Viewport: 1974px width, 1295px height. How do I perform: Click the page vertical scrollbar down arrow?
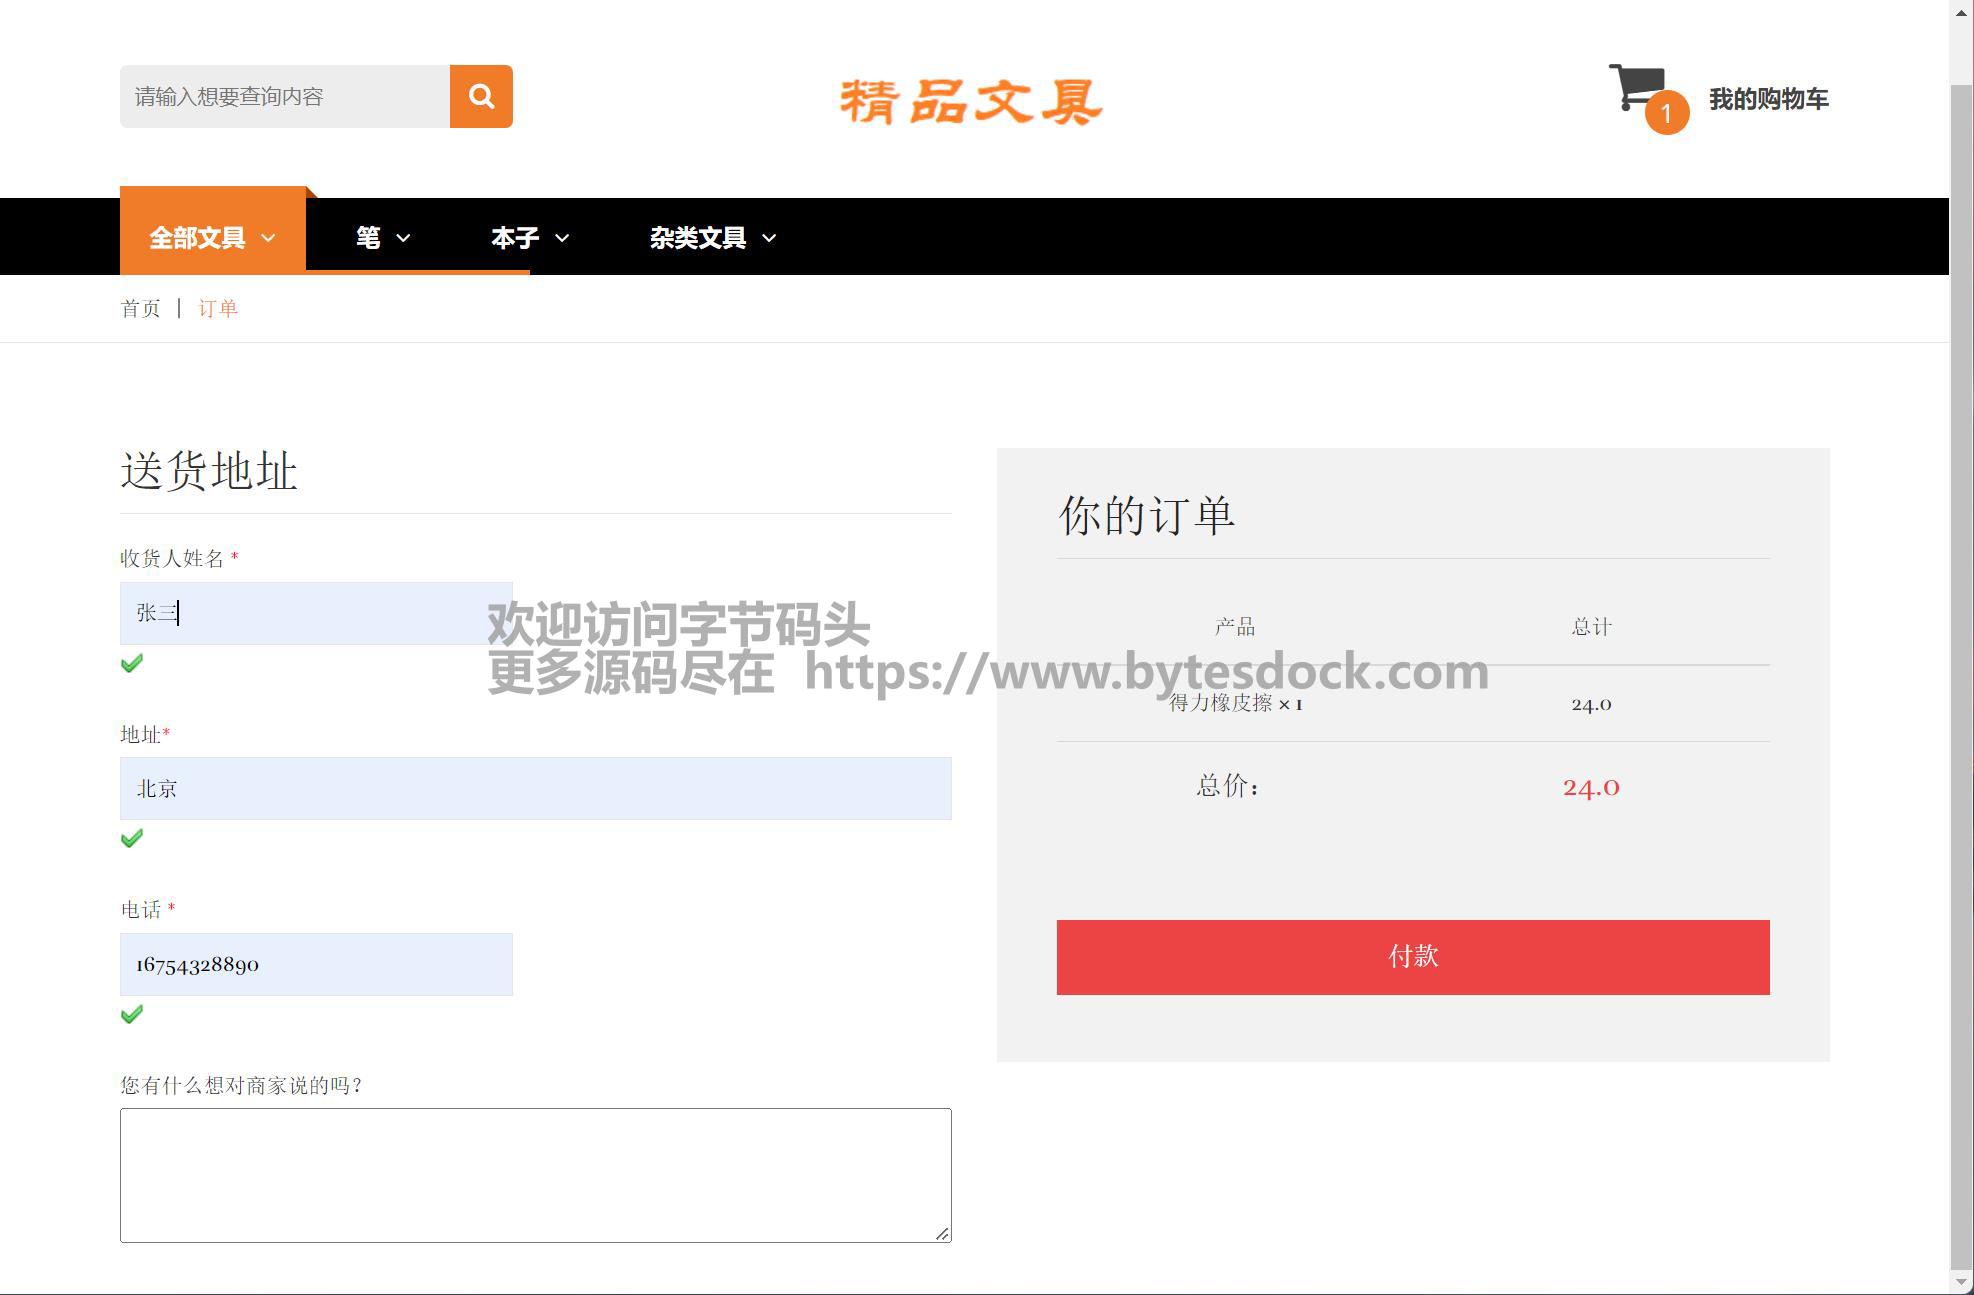1961,1282
